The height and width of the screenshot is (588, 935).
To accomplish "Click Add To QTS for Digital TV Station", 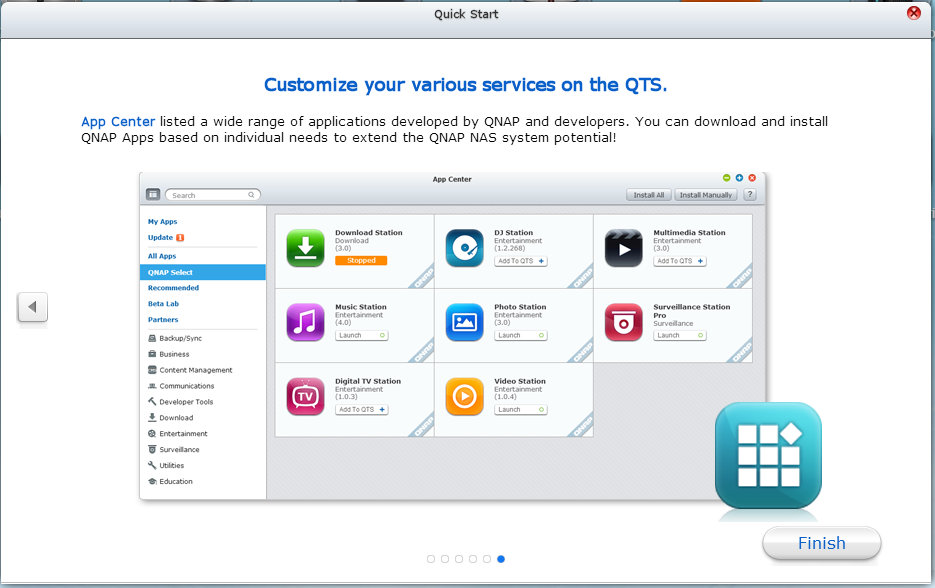I will tap(361, 410).
